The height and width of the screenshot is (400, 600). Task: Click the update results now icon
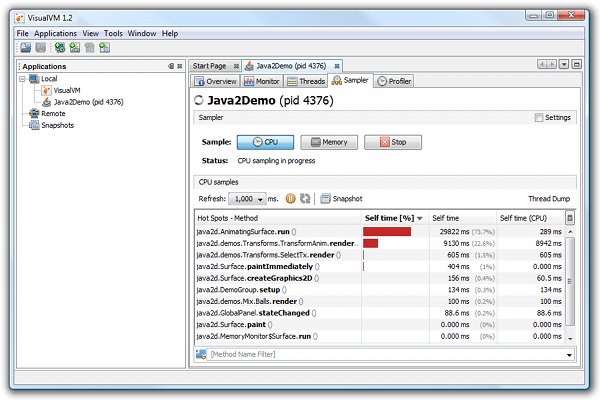[x=305, y=199]
